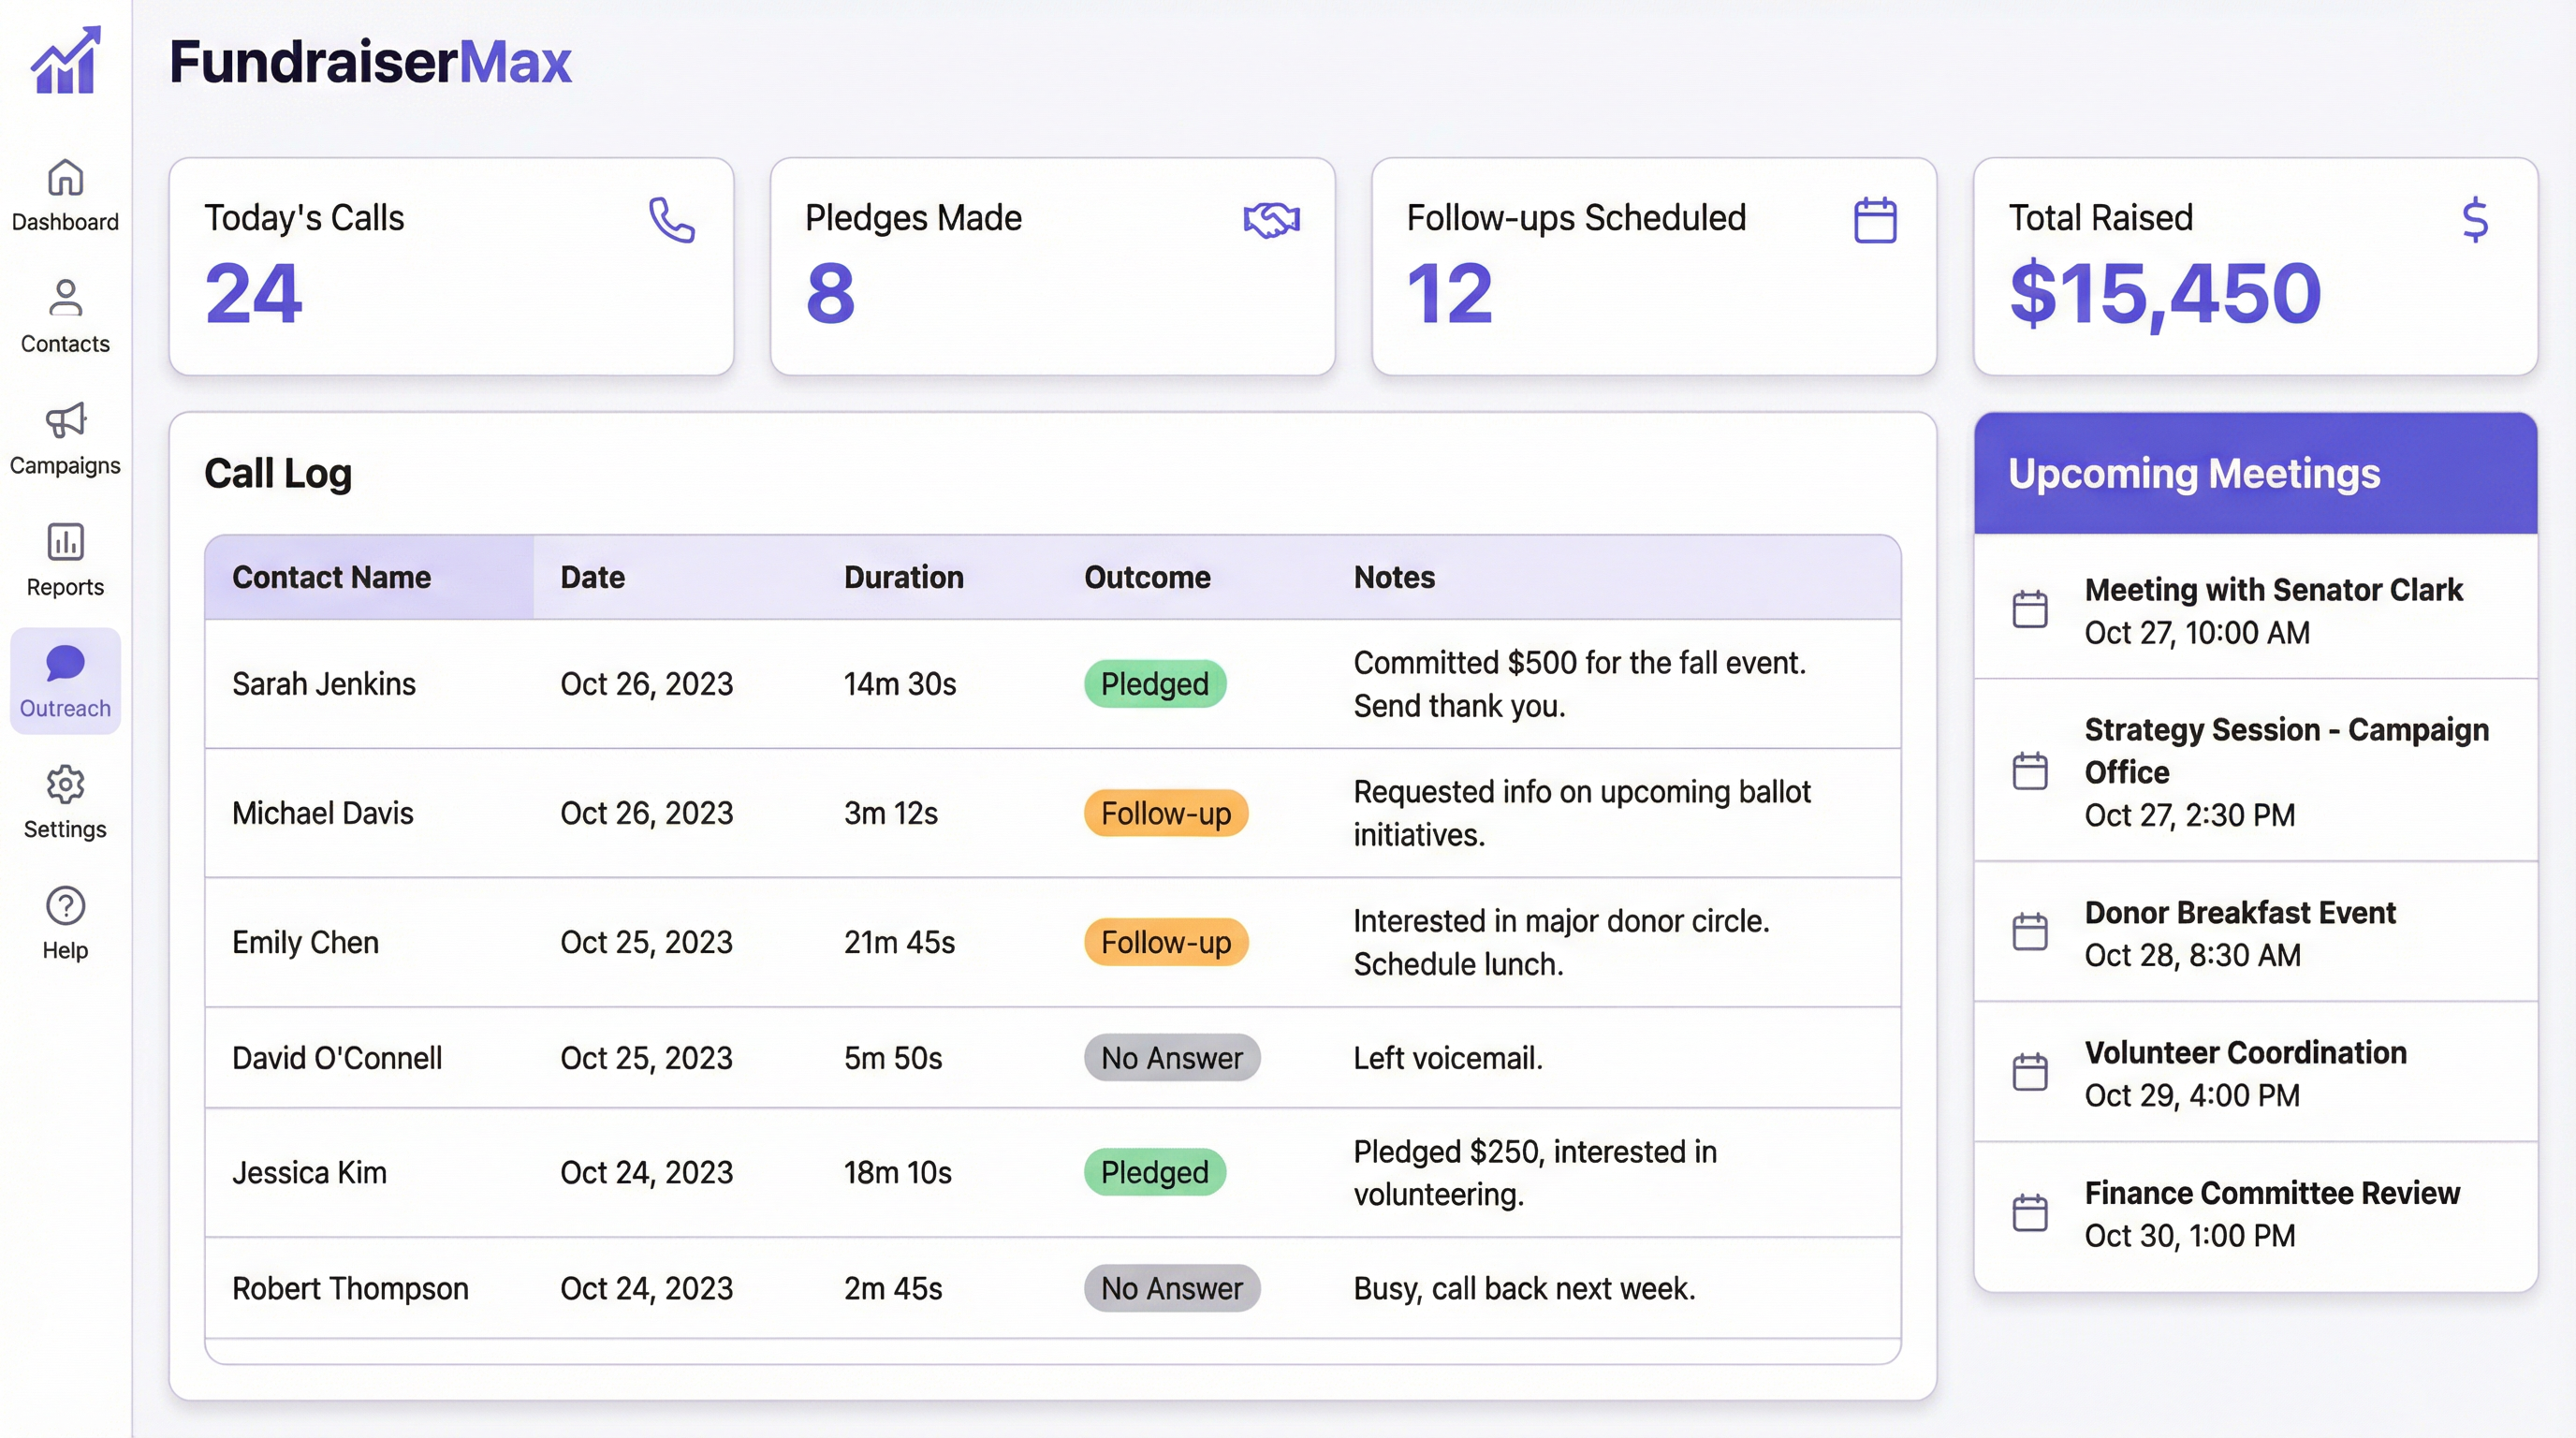
Task: Click the calendar icon on Follow-ups Scheduled card
Action: [1874, 219]
